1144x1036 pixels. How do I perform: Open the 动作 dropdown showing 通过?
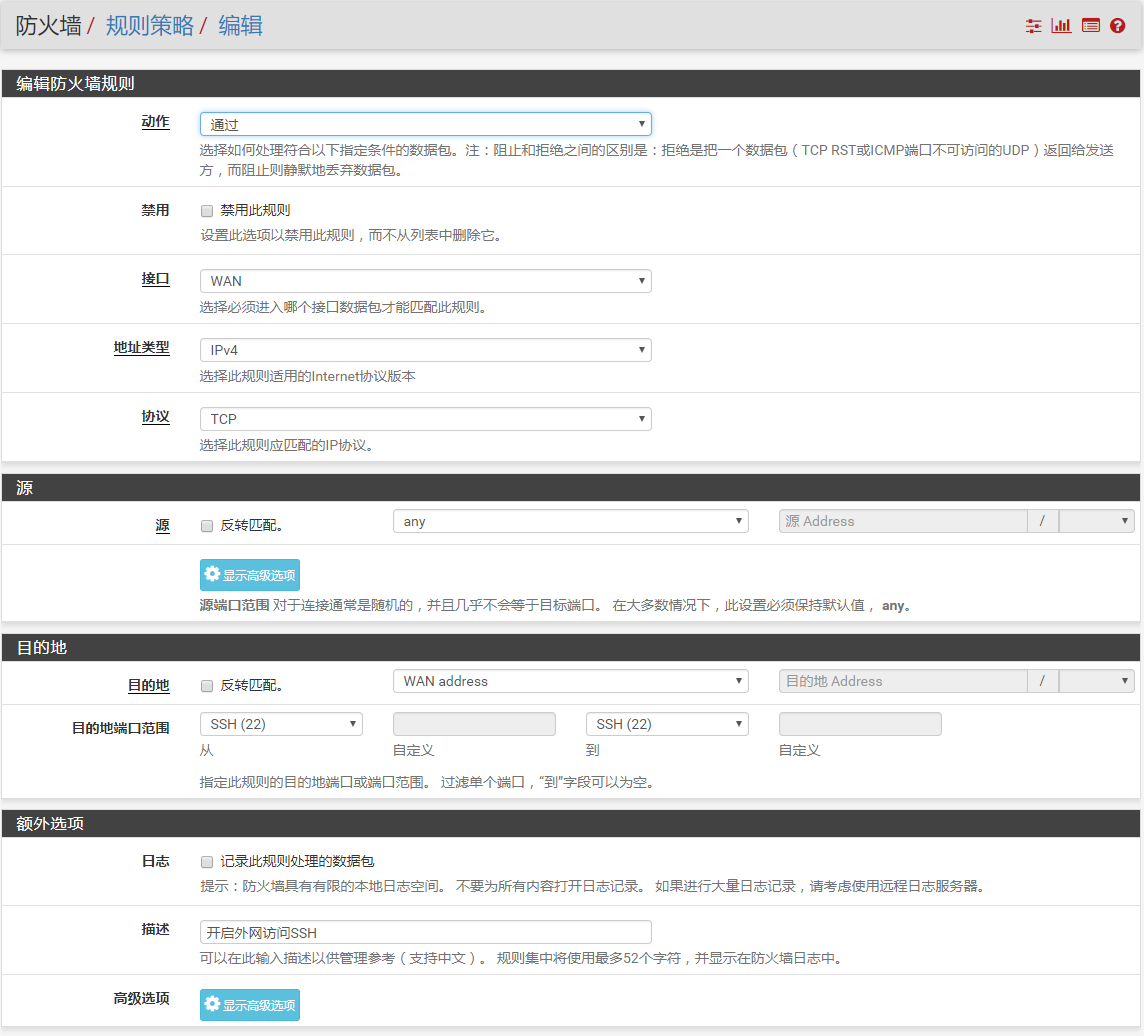click(425, 125)
